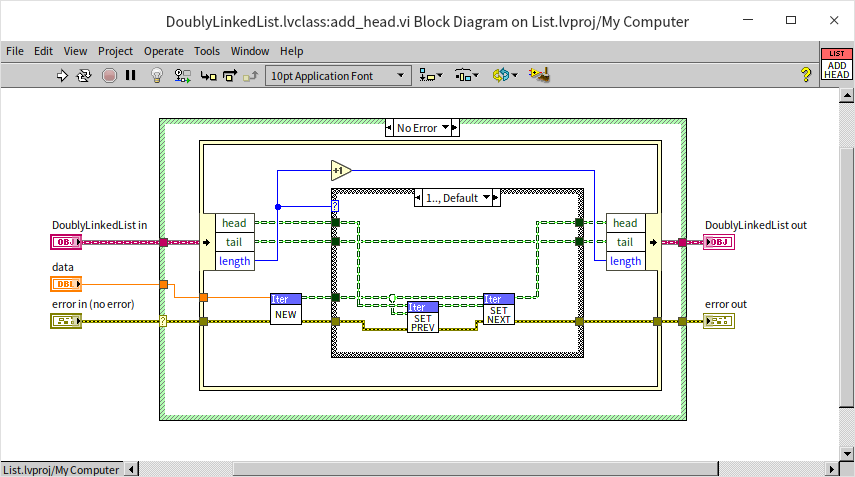Select the Increment (+1) function node
Viewport: 855px width, 477px height.
pos(340,170)
